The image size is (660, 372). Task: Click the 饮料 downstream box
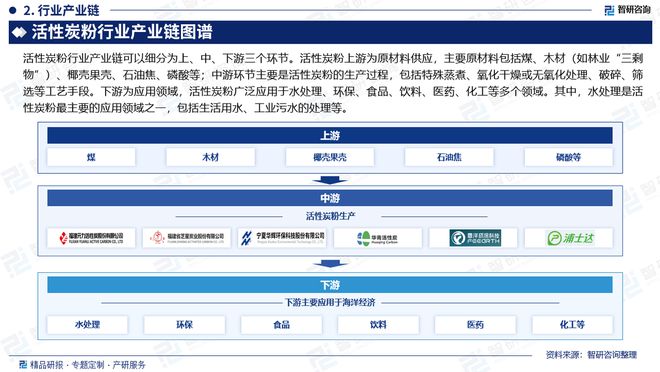(378, 324)
